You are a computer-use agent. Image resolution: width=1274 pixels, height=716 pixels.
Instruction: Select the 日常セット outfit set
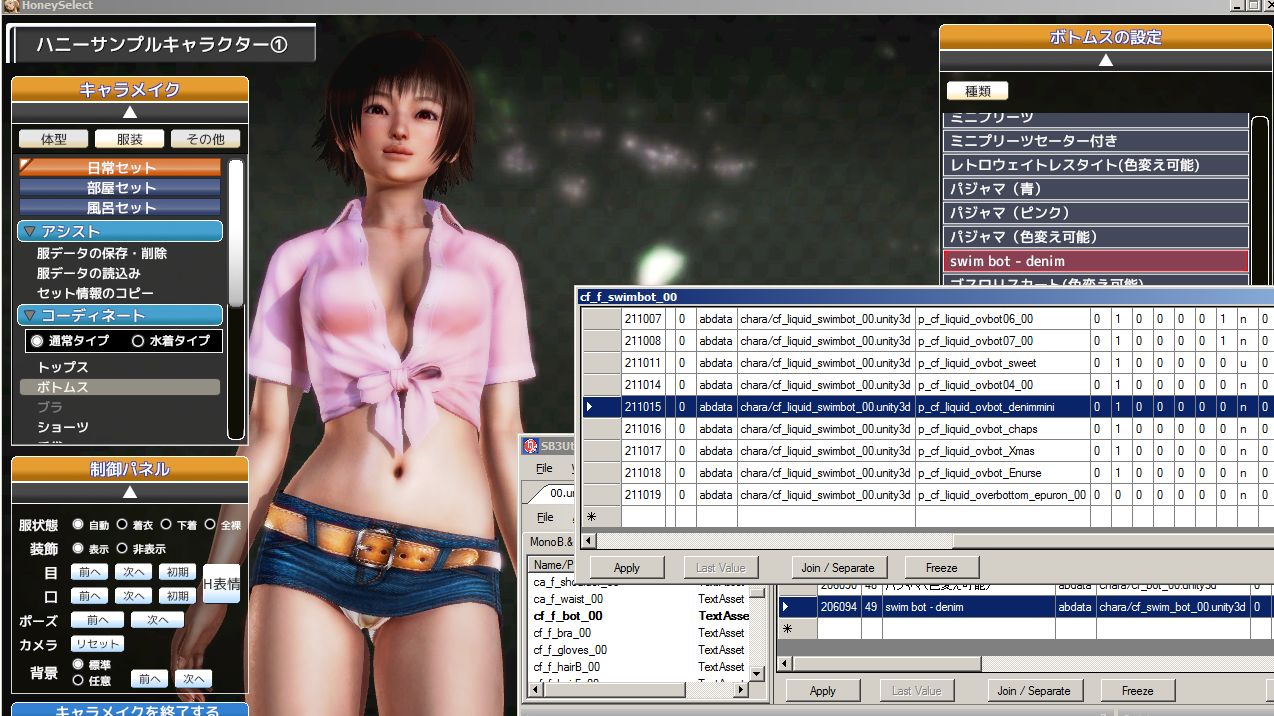(120, 167)
